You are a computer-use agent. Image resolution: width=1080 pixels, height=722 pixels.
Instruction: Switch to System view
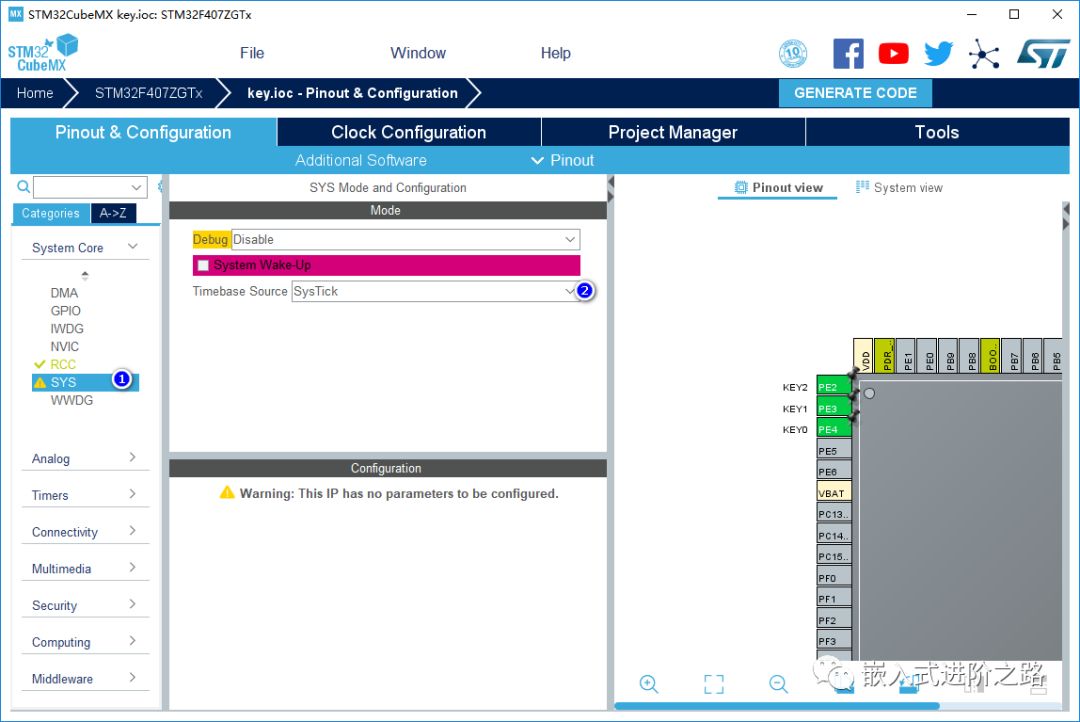click(899, 187)
